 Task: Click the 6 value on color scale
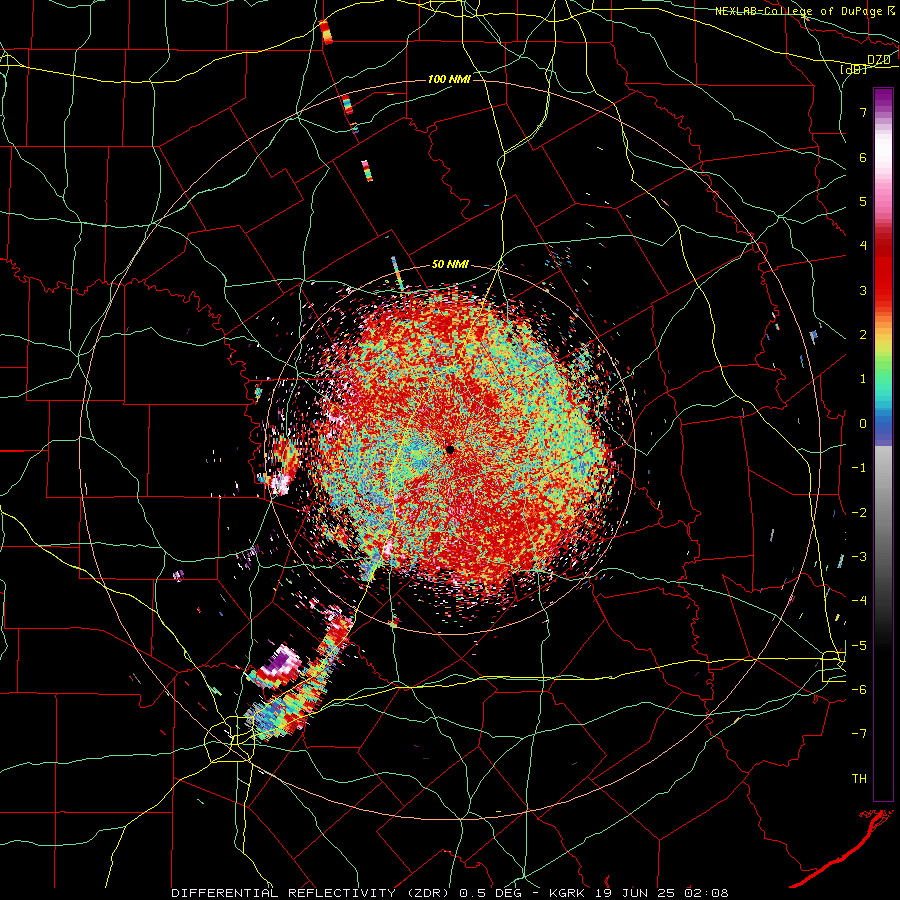tap(863, 157)
